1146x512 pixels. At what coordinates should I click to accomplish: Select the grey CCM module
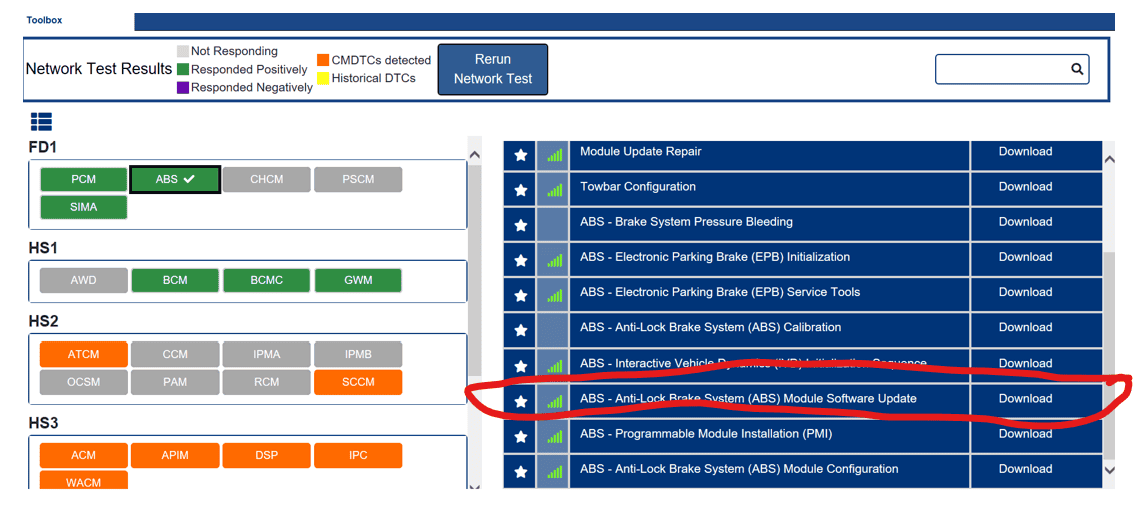(x=175, y=354)
